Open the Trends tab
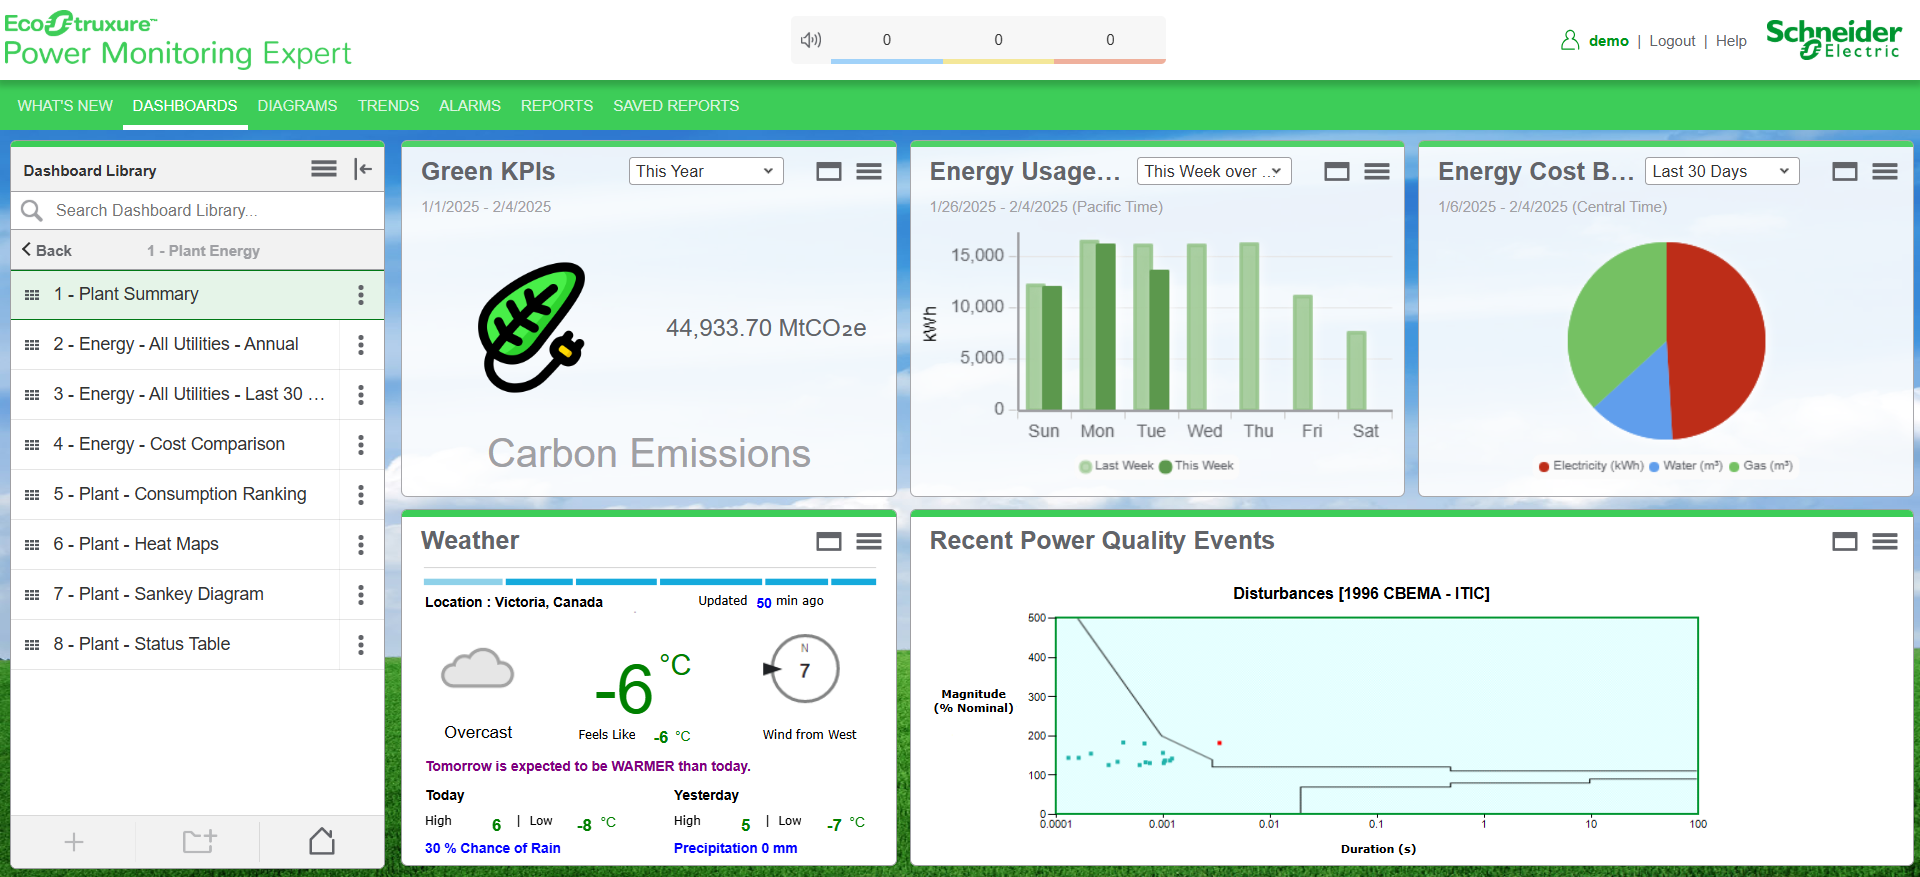This screenshot has width=1920, height=877. (x=388, y=106)
